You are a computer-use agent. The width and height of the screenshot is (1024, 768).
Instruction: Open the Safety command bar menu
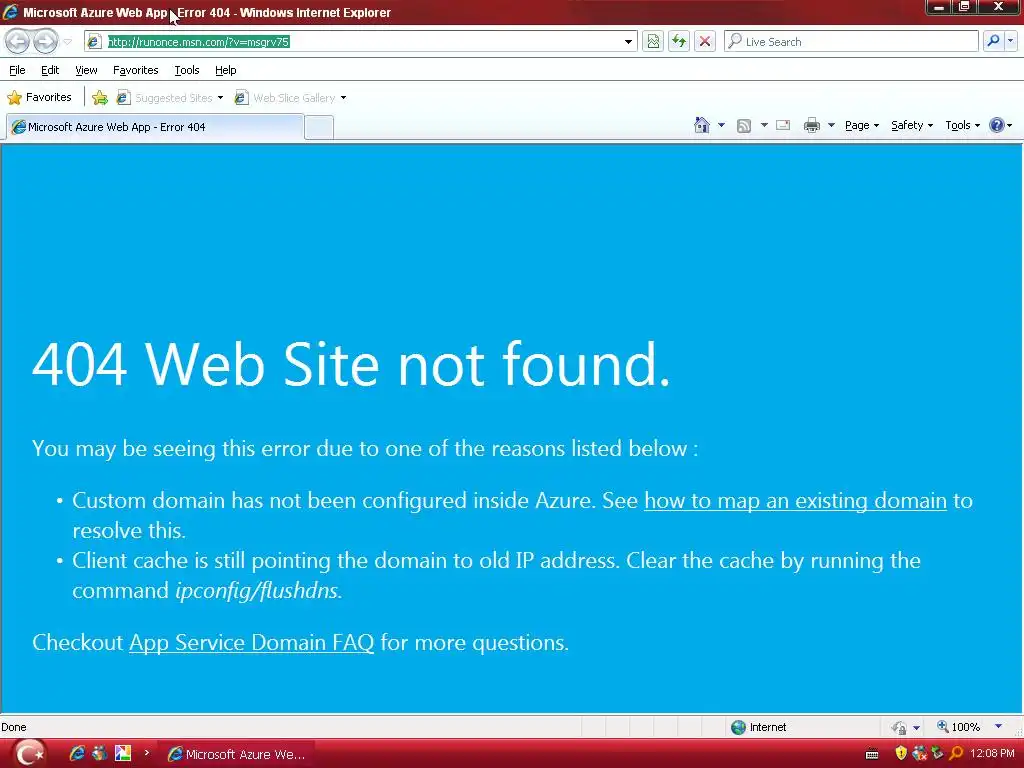click(912, 125)
